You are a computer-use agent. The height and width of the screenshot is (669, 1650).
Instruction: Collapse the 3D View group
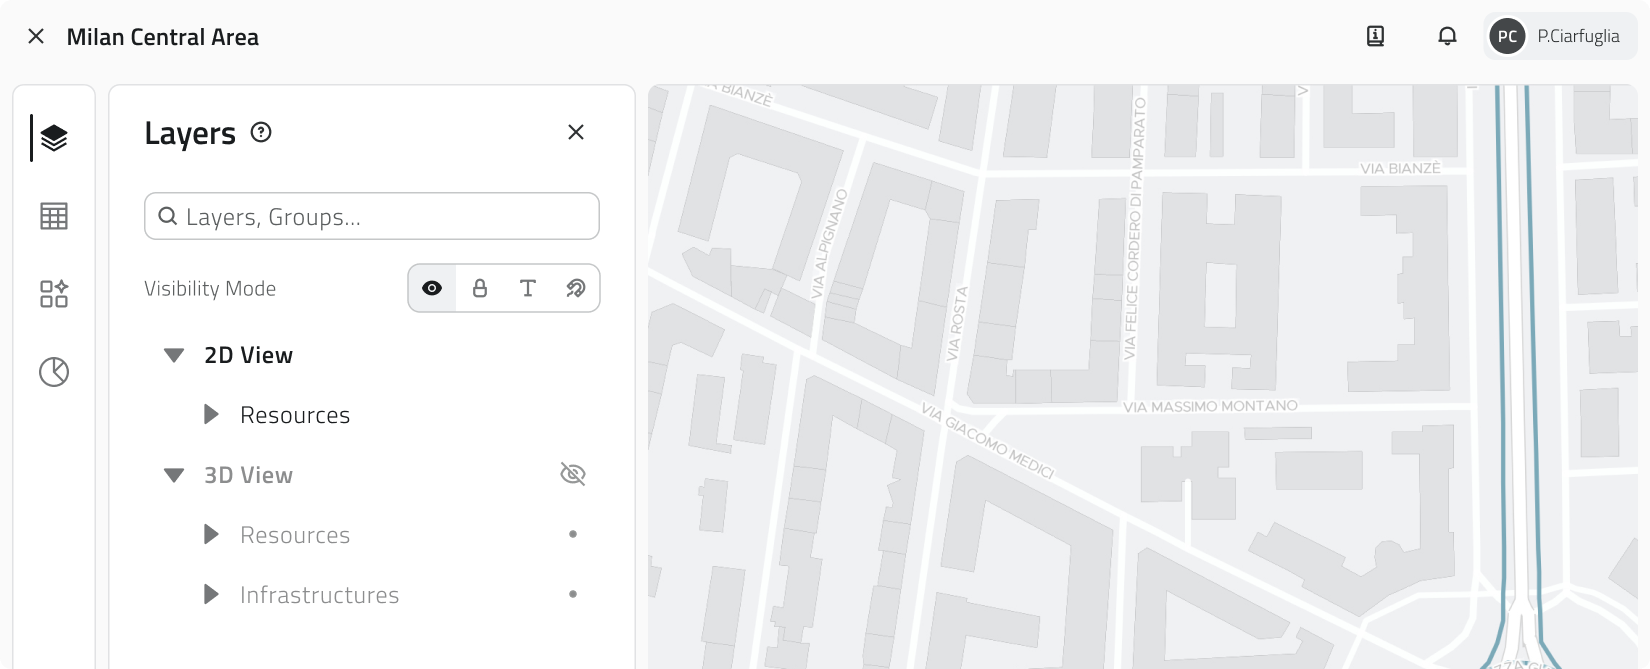pos(174,475)
